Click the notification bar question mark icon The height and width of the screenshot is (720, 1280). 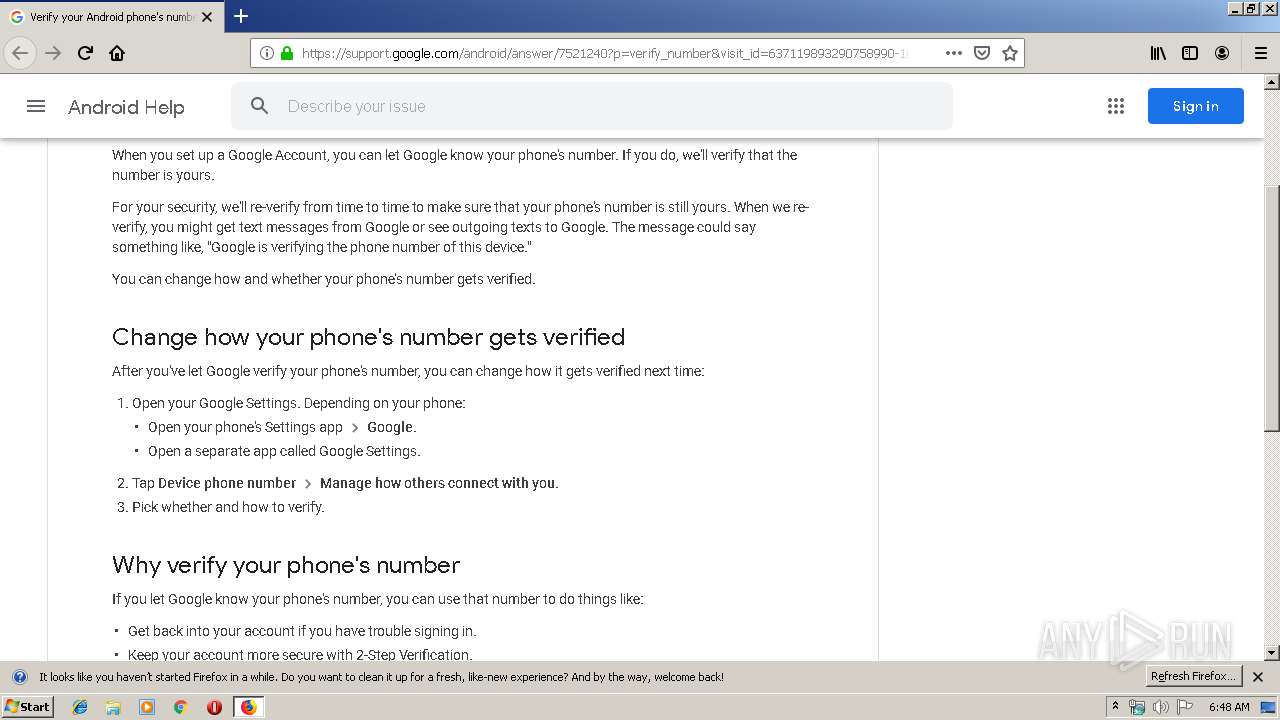click(19, 677)
